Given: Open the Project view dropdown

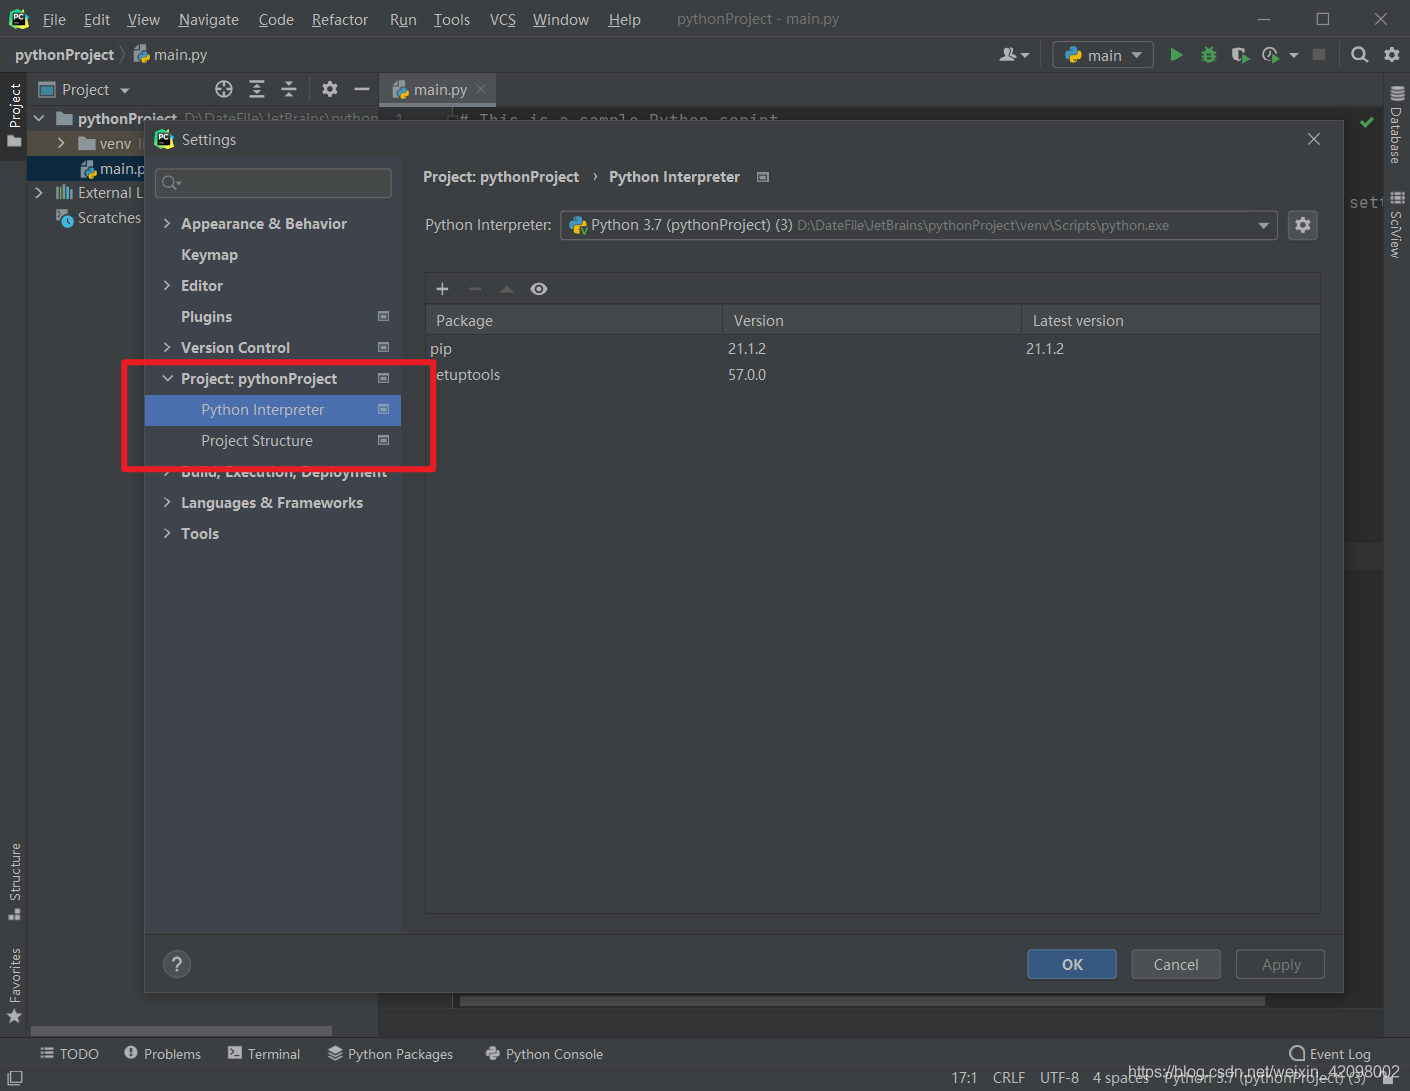Looking at the screenshot, I should [85, 90].
